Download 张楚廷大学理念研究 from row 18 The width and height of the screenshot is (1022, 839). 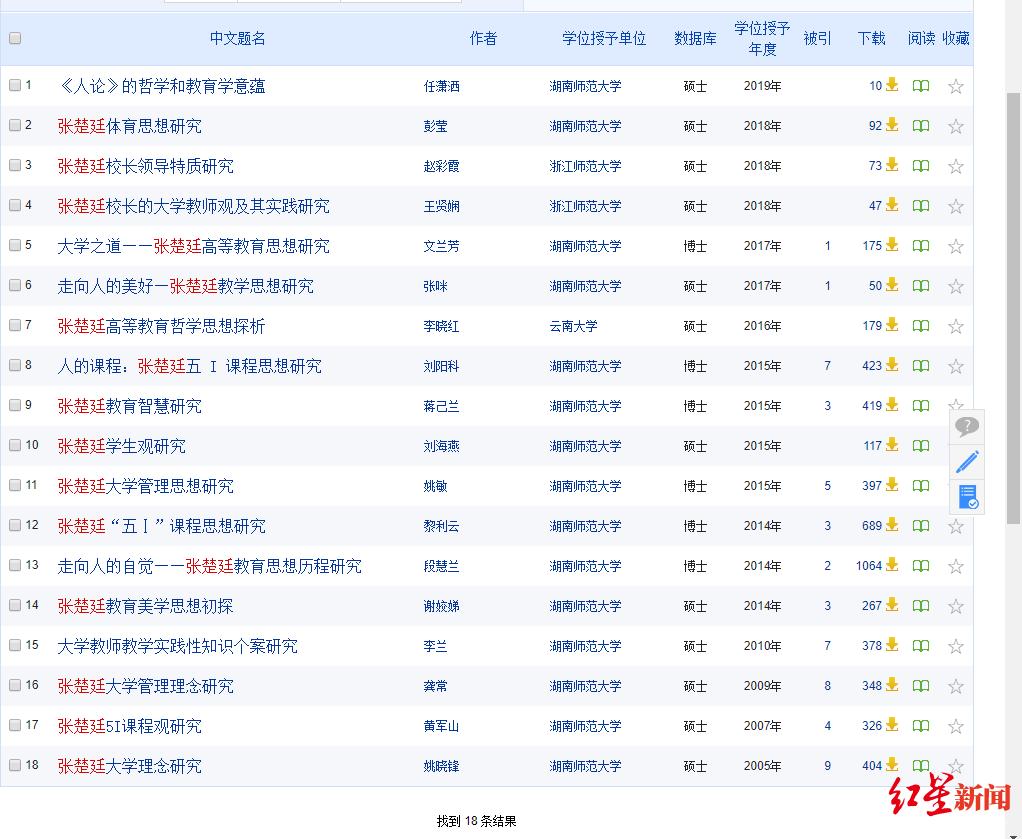[892, 765]
